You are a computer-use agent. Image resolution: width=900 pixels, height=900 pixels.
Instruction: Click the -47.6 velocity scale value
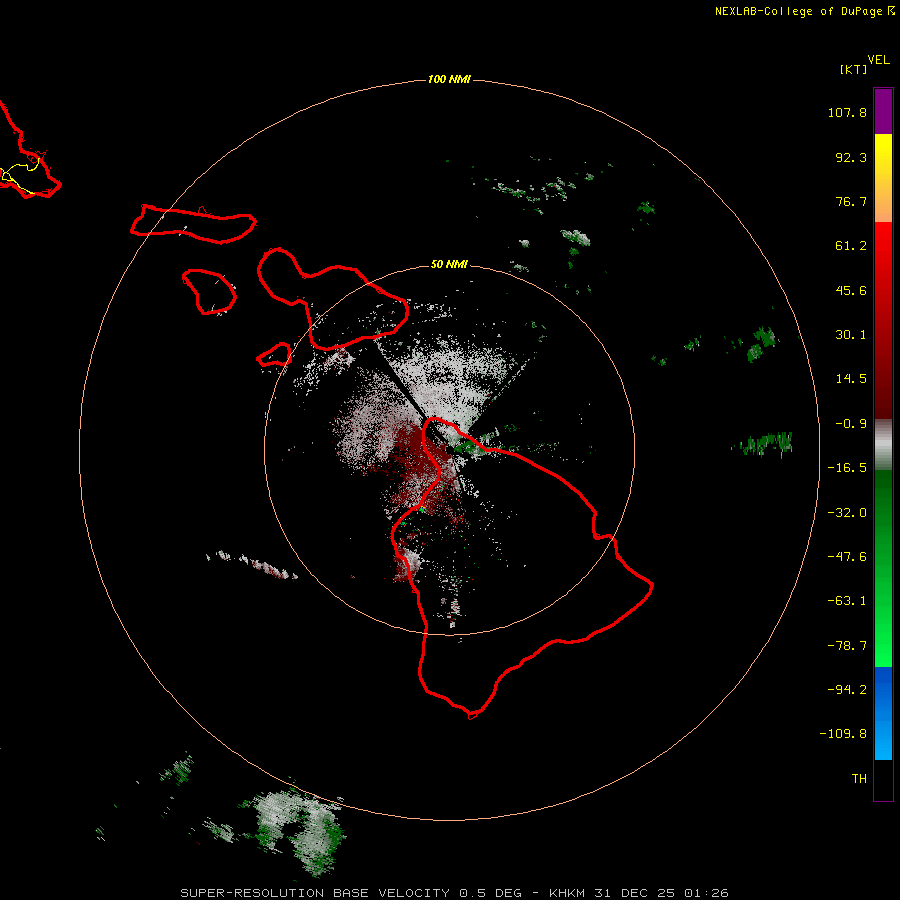click(x=847, y=557)
